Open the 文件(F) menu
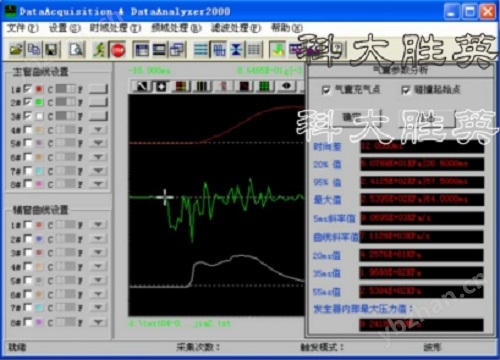 [23, 28]
